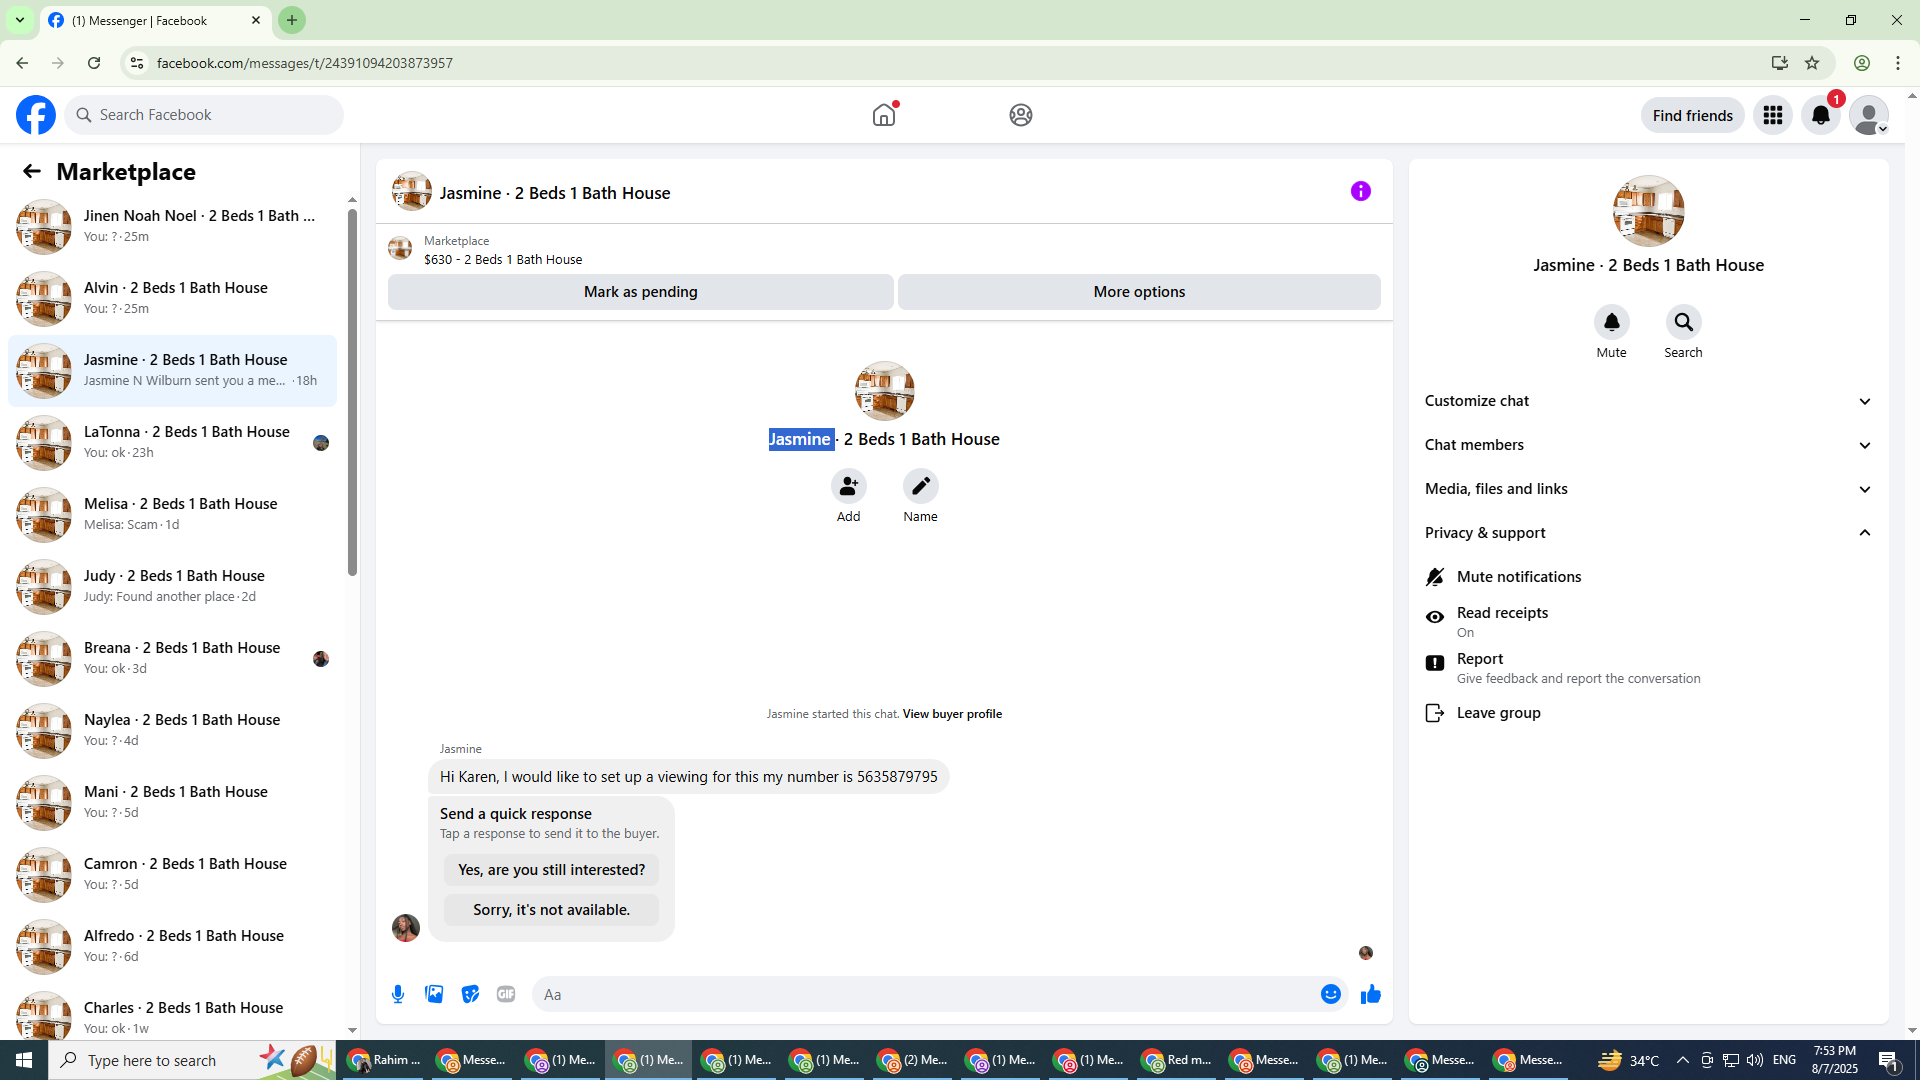Go to the Facebook home logo
Screen dimensions: 1920x1080
click(36, 115)
